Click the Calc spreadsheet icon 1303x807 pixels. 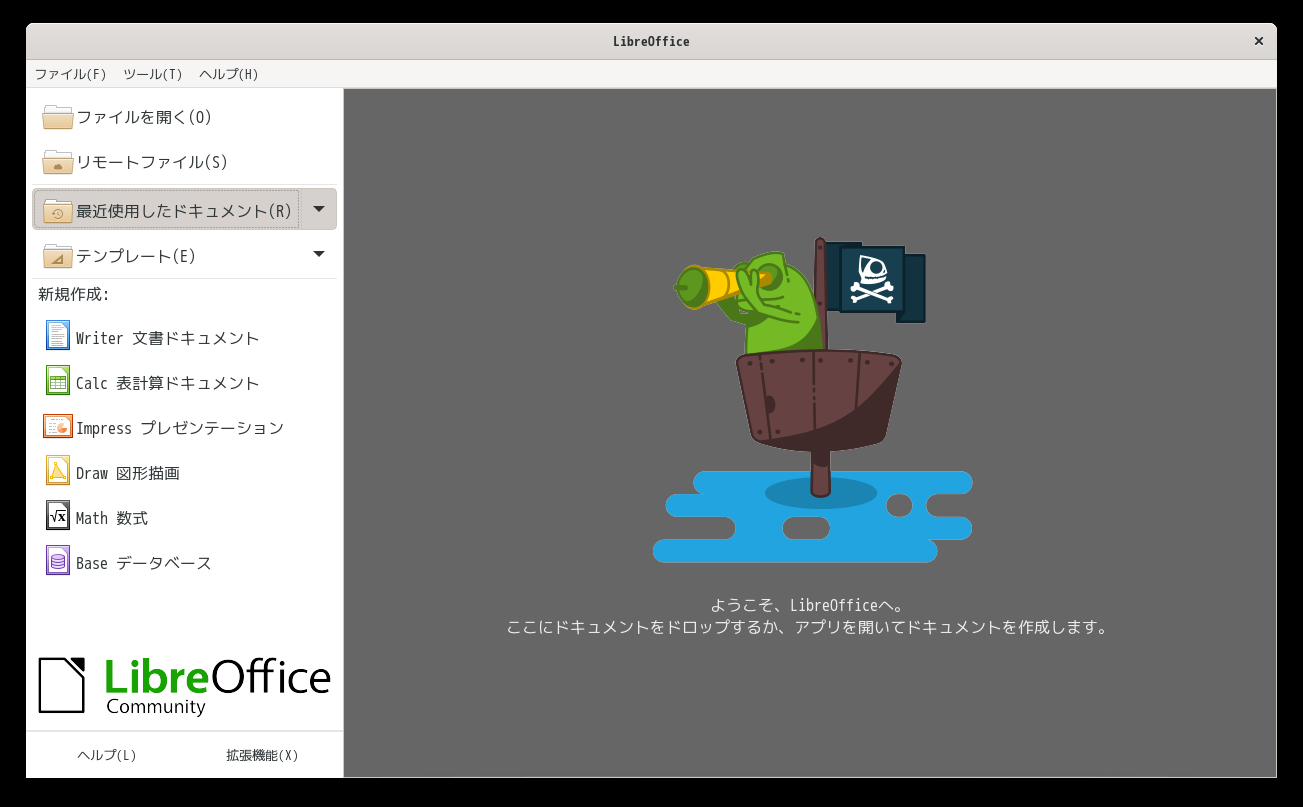point(58,380)
